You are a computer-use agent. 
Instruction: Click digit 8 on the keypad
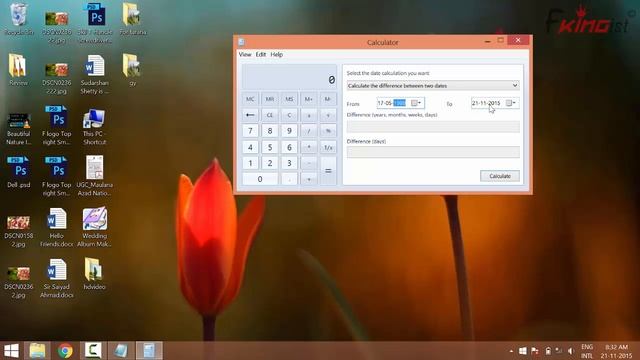point(270,131)
